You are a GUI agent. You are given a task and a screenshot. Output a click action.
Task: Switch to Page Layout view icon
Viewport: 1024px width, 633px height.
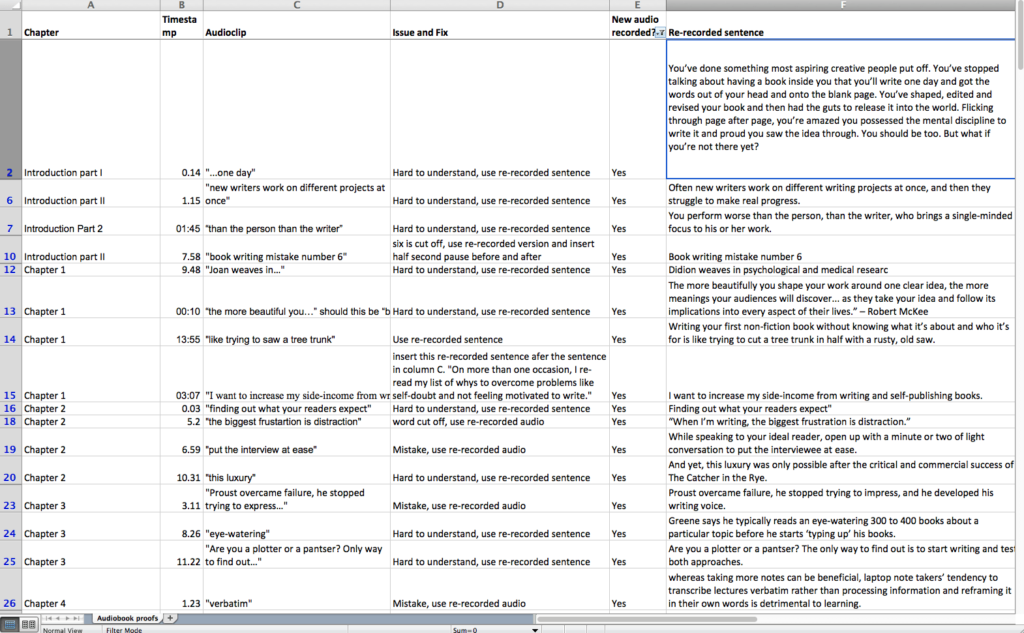[28, 625]
